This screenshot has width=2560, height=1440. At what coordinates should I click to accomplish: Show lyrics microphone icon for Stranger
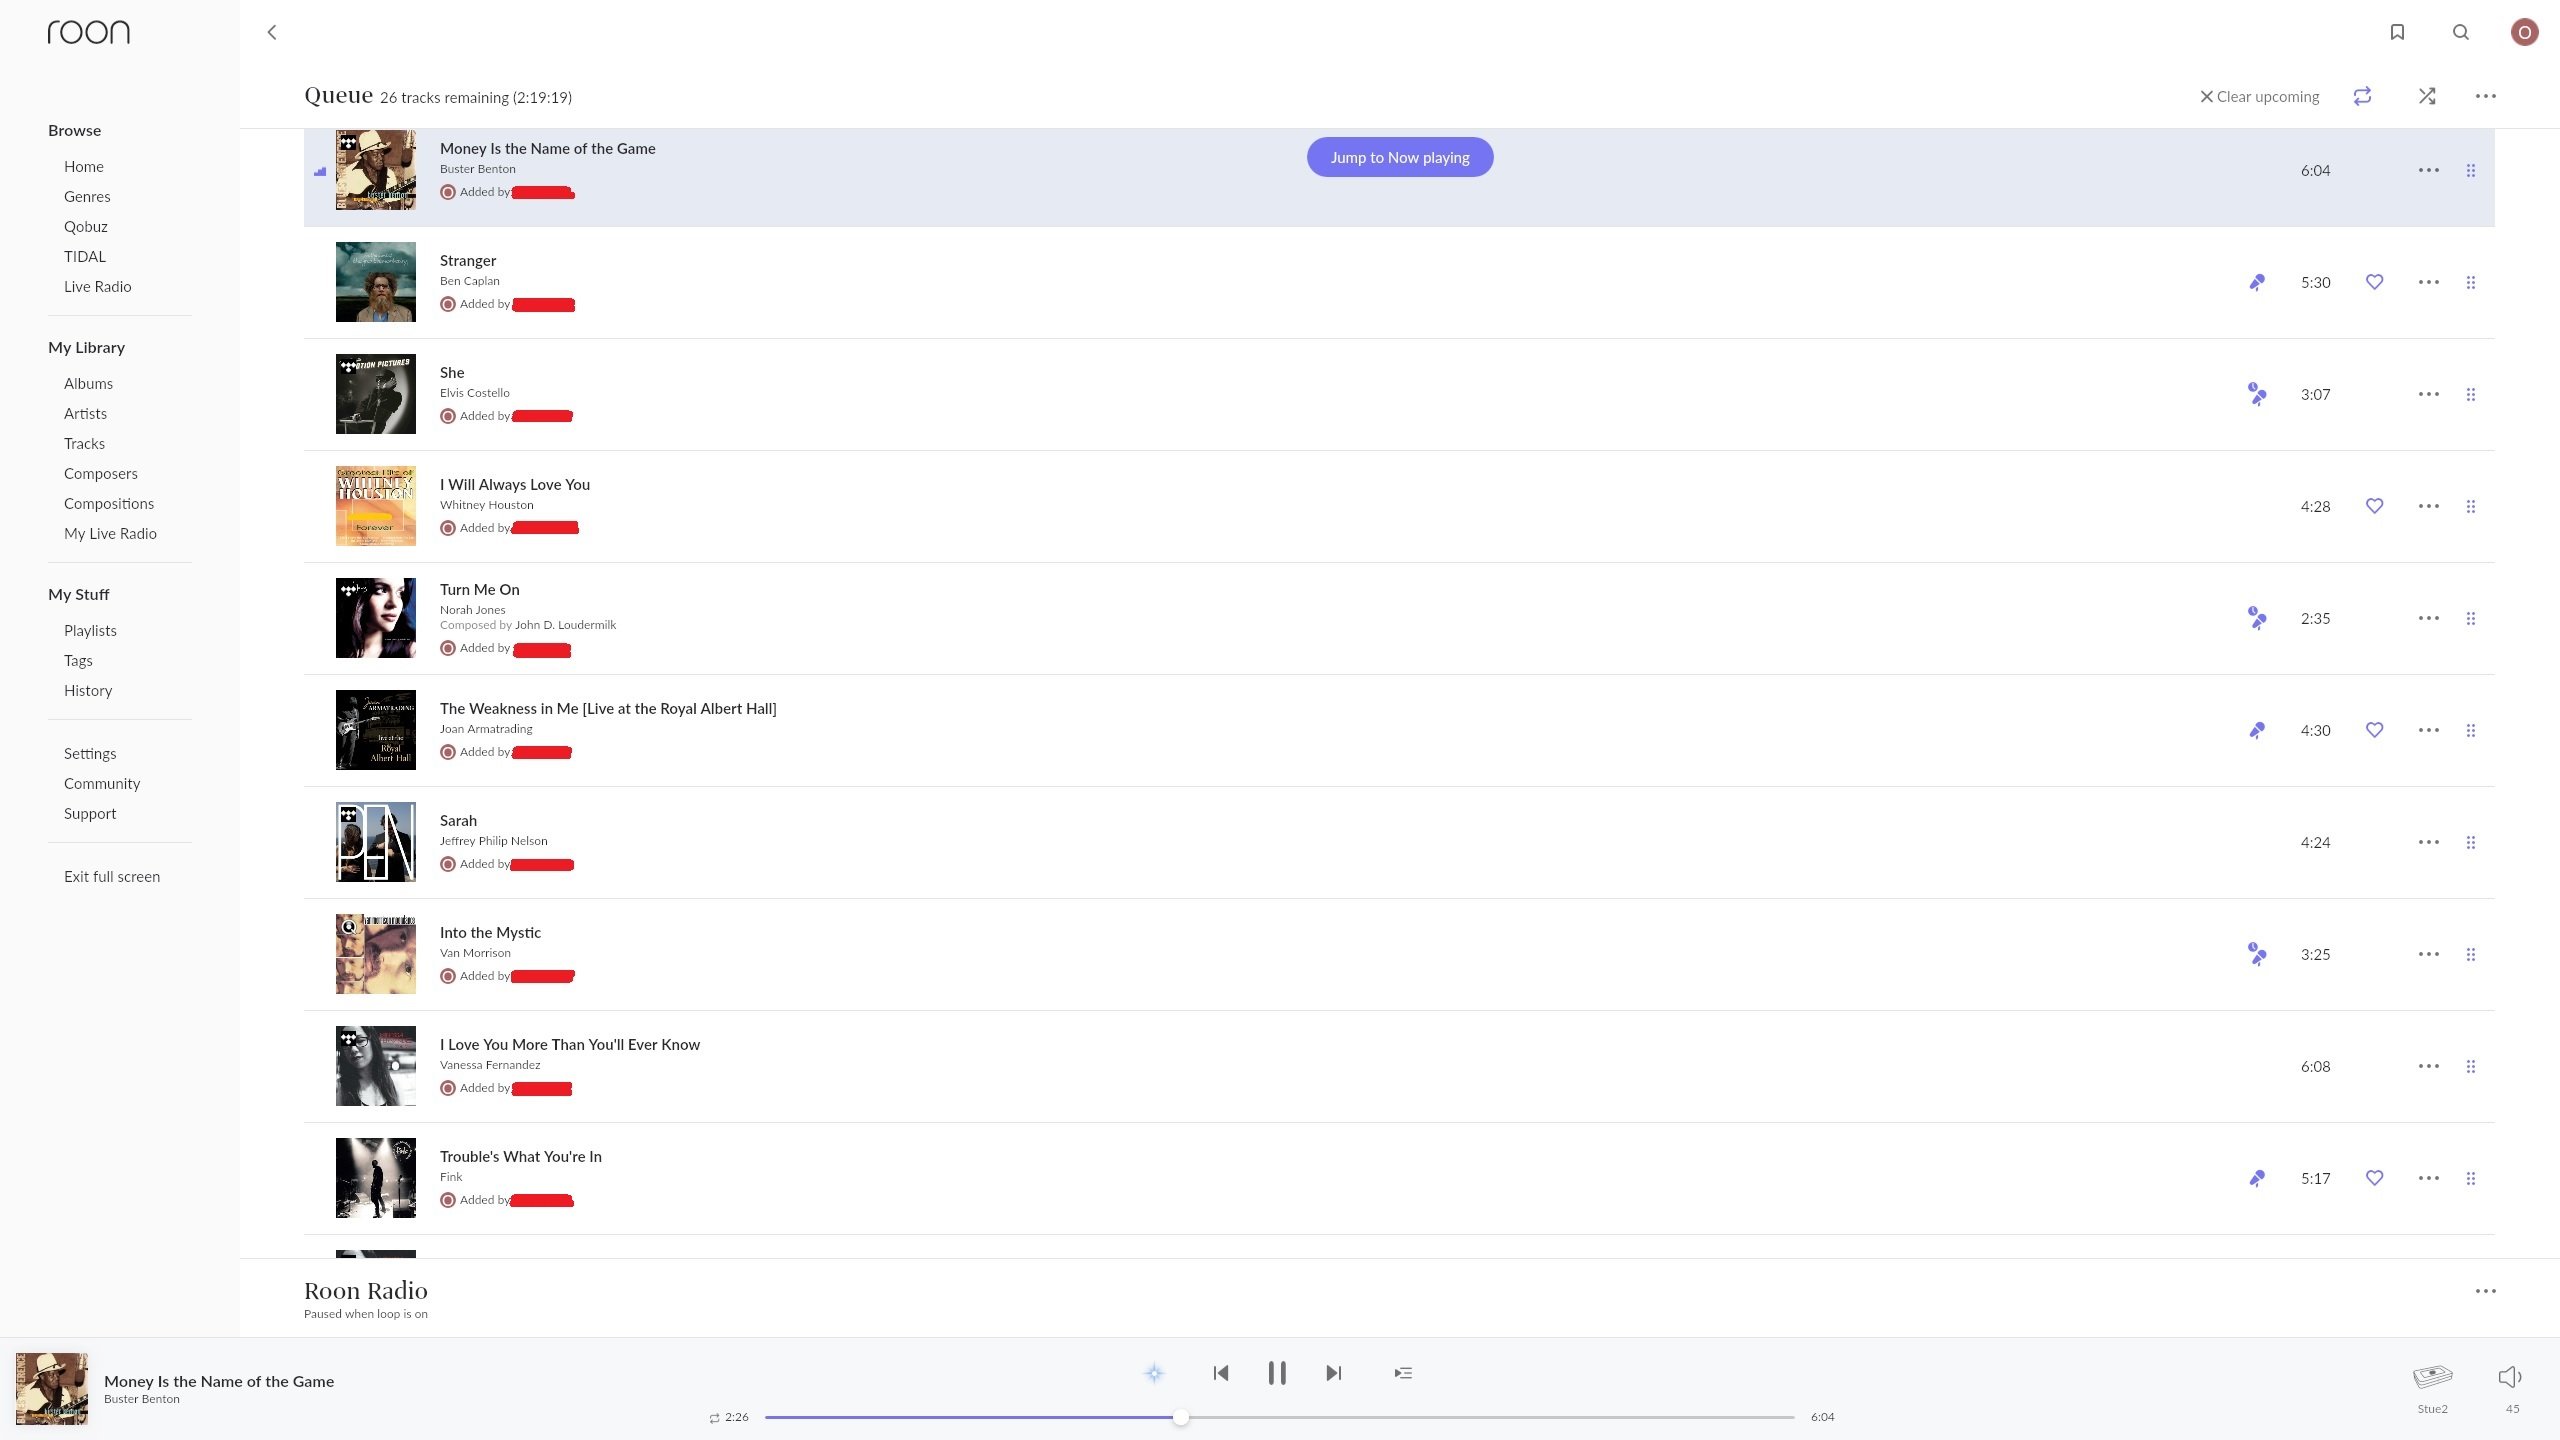(x=2257, y=282)
